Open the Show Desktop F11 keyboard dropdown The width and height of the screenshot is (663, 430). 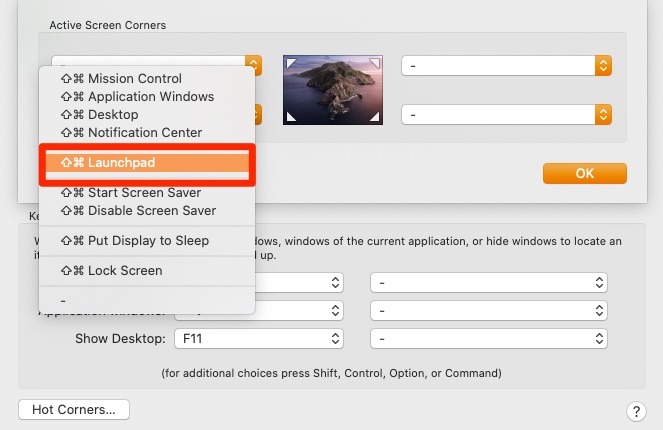[x=259, y=339]
